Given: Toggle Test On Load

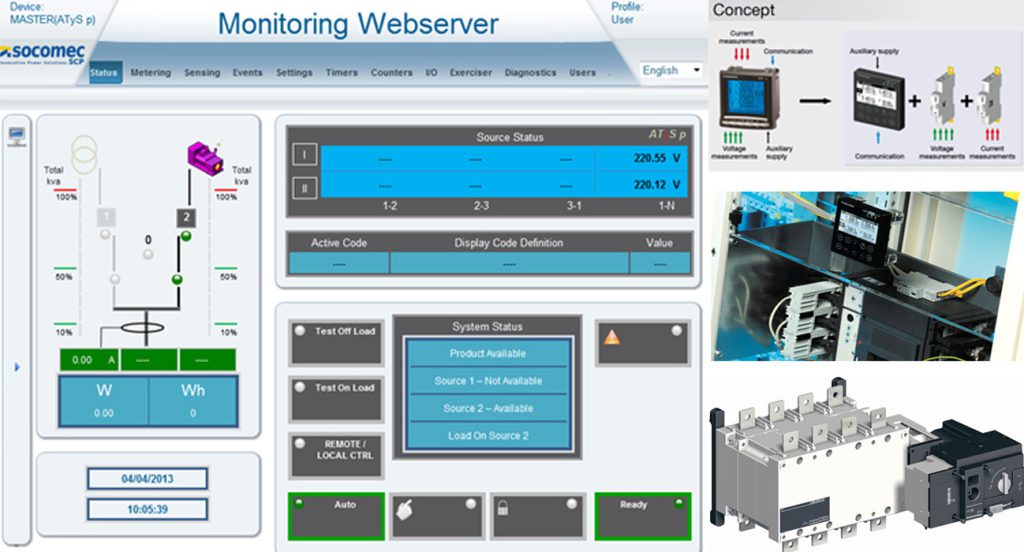Looking at the screenshot, I should (337, 398).
